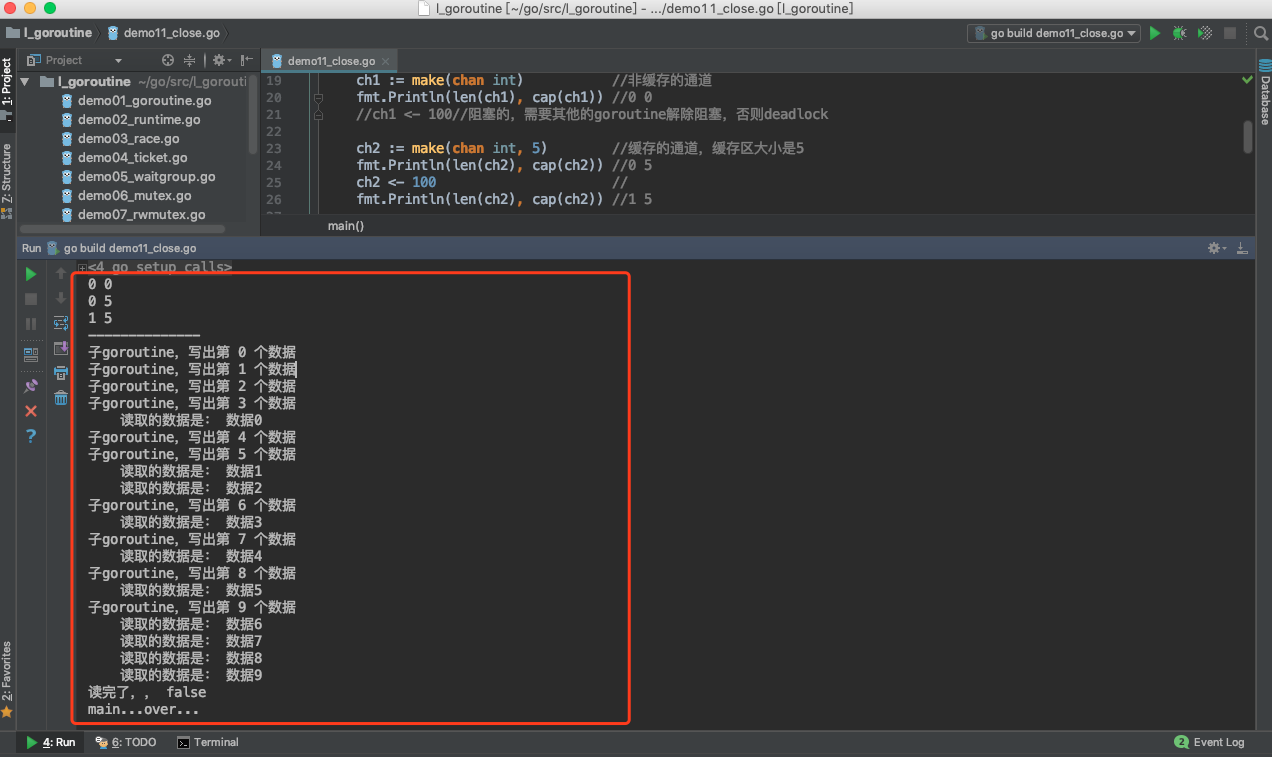Toggle scroll to end of console
Viewport: 1272px width, 757px height.
click(61, 348)
